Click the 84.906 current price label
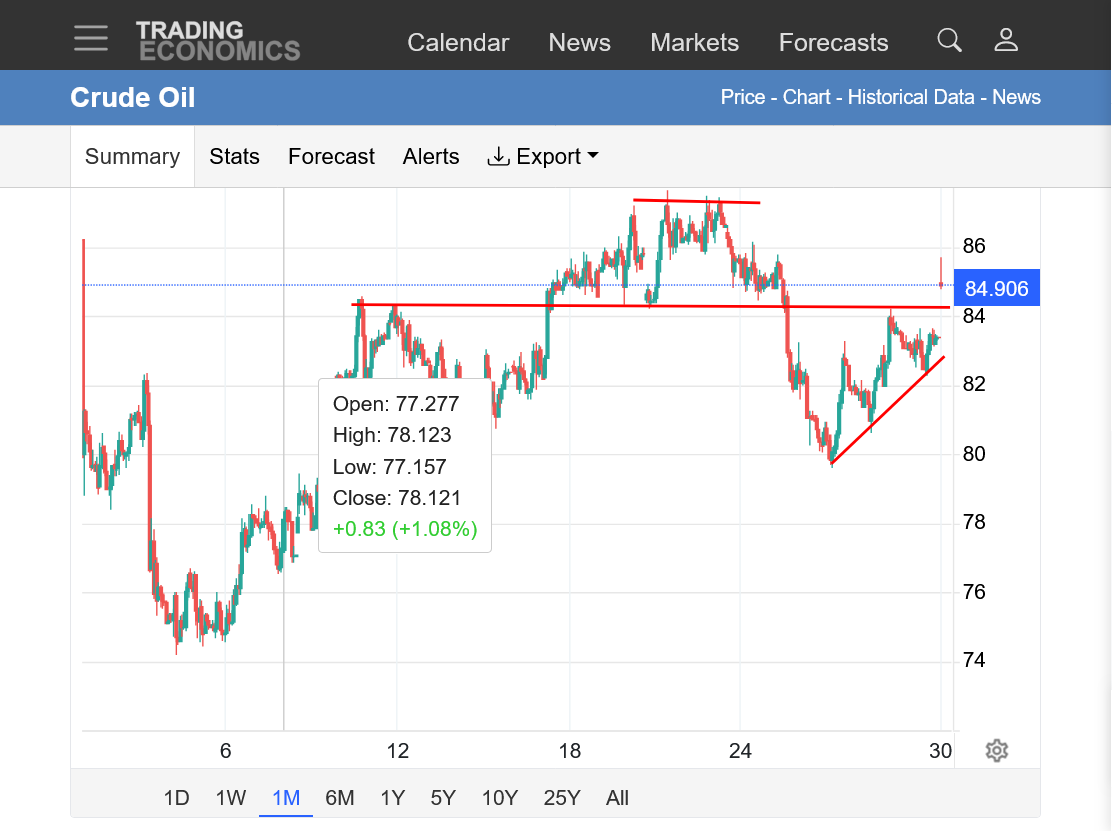The image size is (1112, 831). pyautogui.click(x=996, y=288)
